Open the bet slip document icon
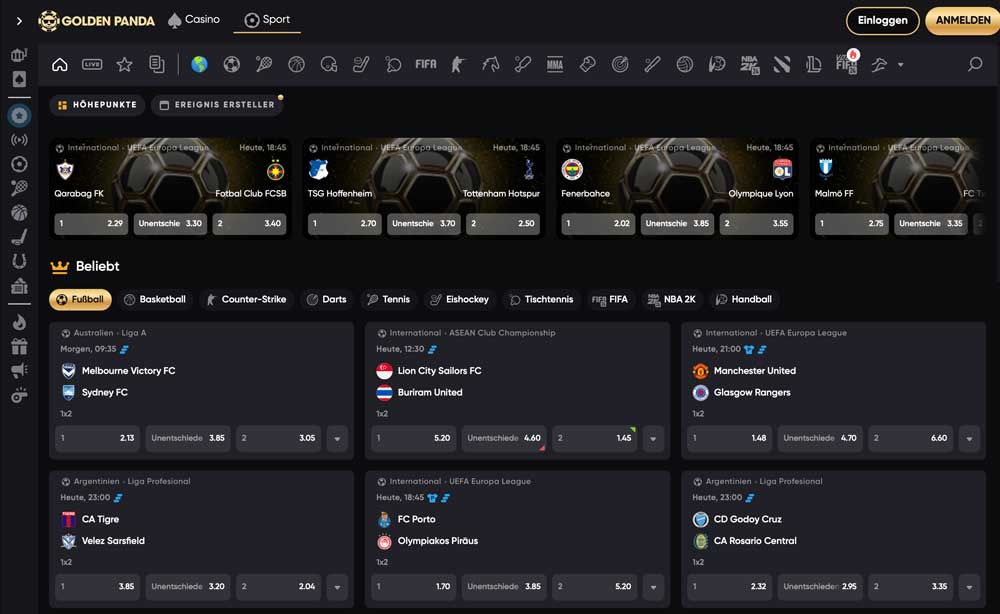 [157, 64]
